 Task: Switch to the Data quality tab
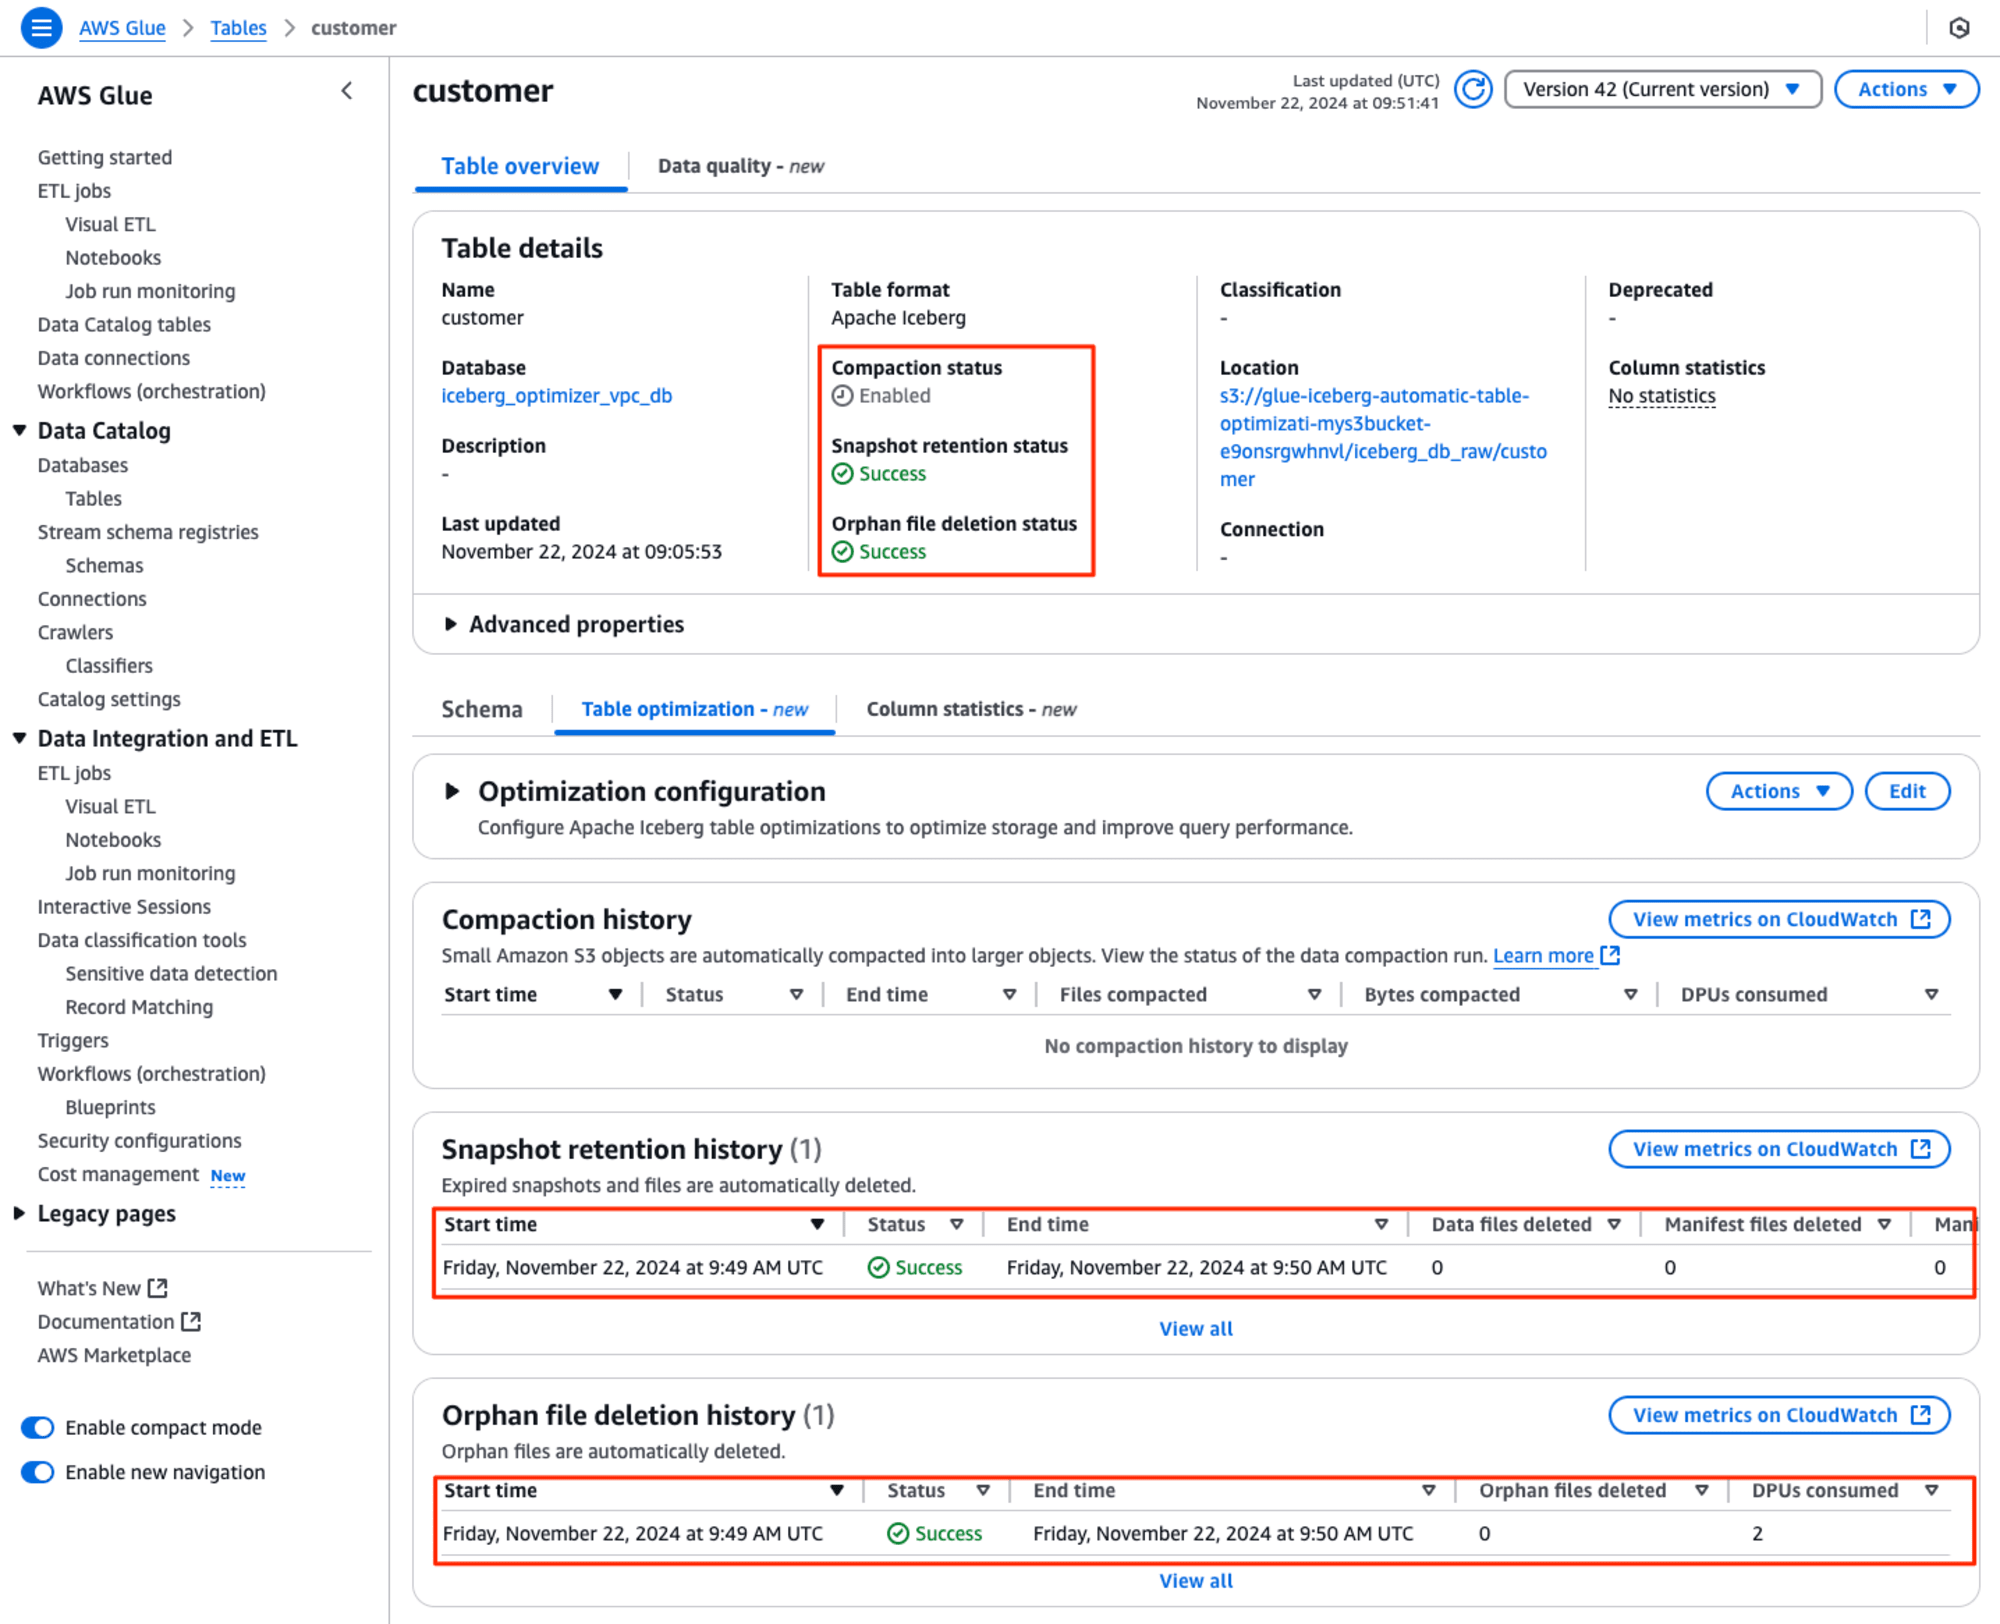tap(740, 166)
